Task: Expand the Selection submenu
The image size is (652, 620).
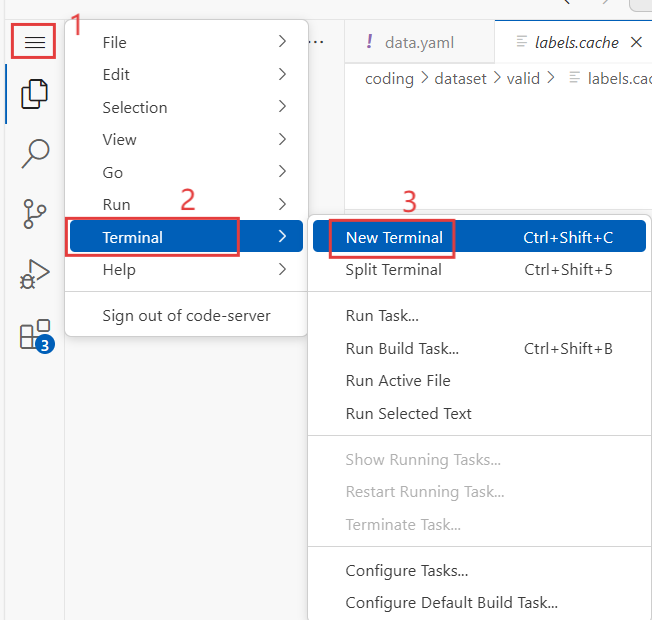Action: pos(186,107)
